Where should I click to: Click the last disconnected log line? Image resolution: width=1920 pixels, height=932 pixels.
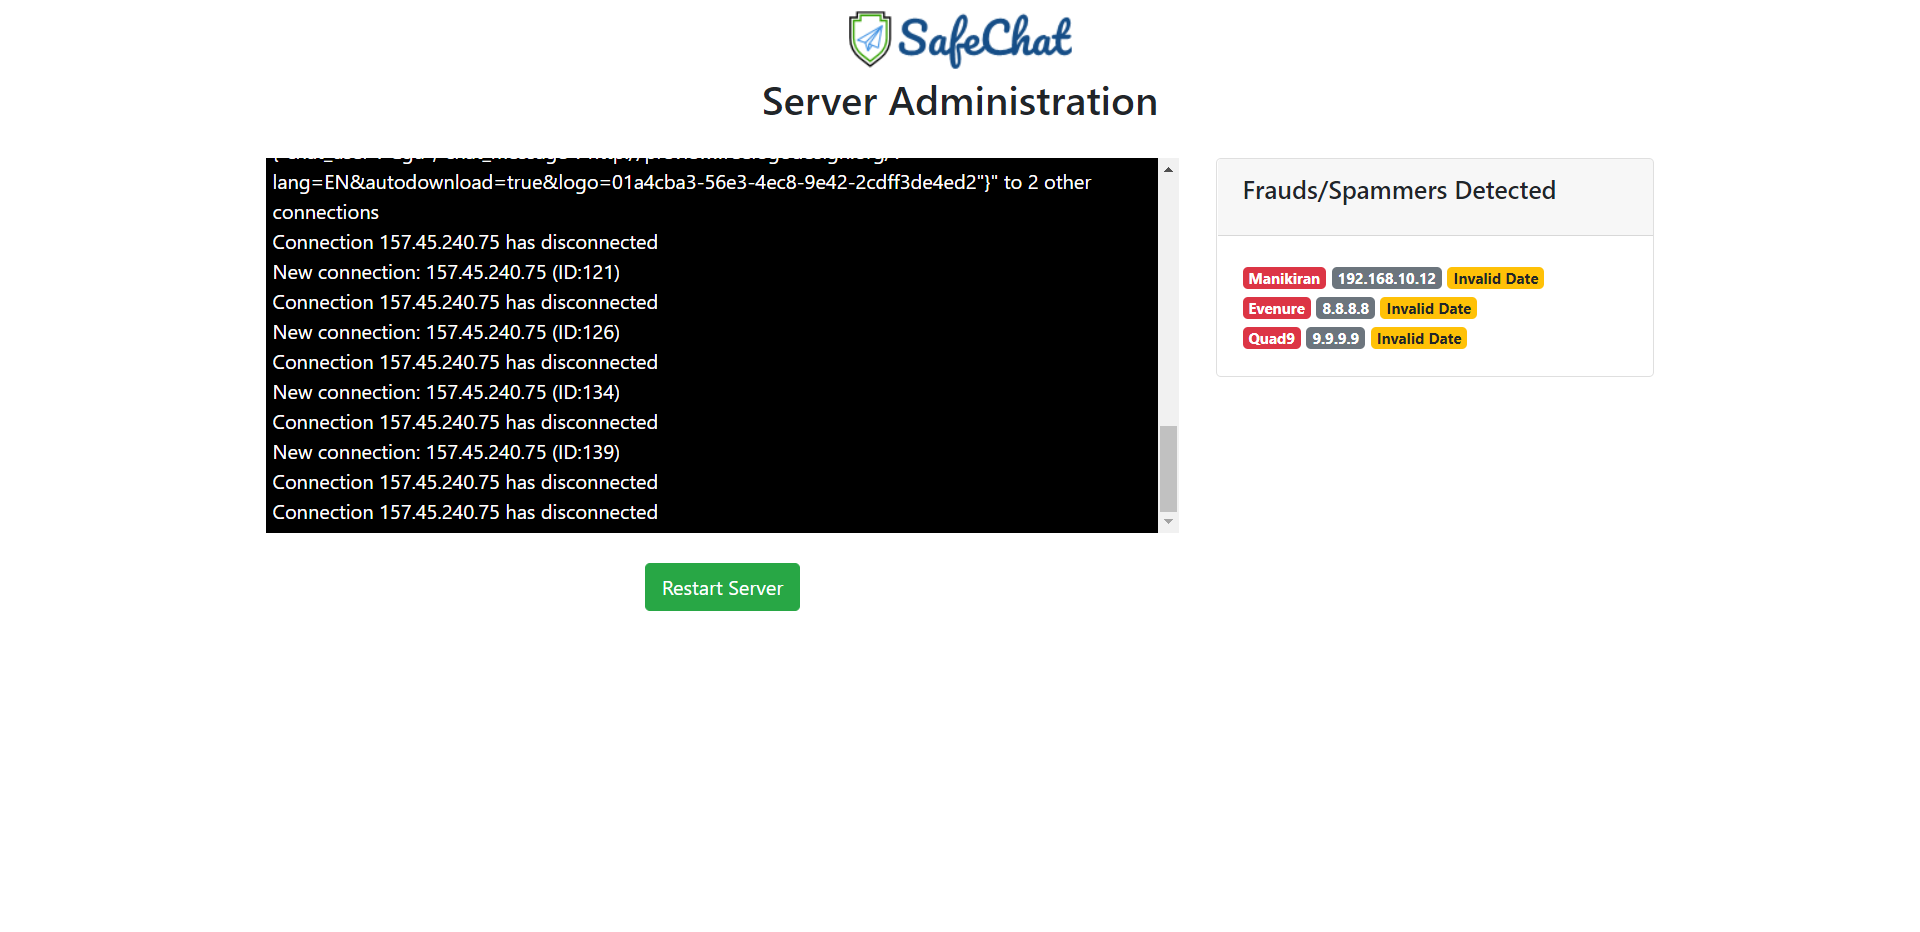tap(465, 512)
